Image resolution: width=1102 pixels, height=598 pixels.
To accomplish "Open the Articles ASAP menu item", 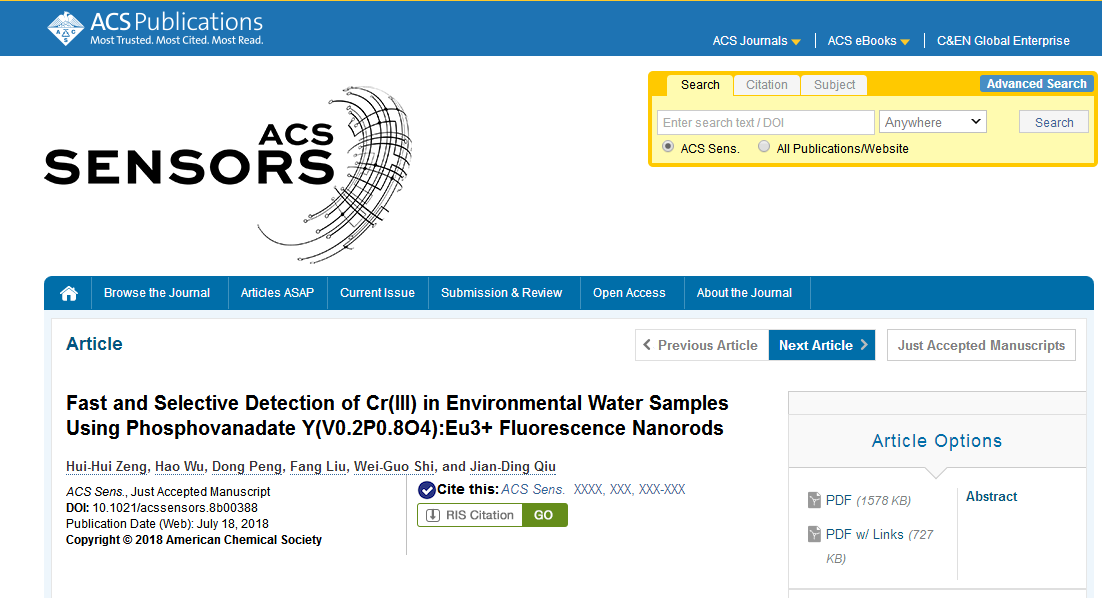I will (277, 293).
